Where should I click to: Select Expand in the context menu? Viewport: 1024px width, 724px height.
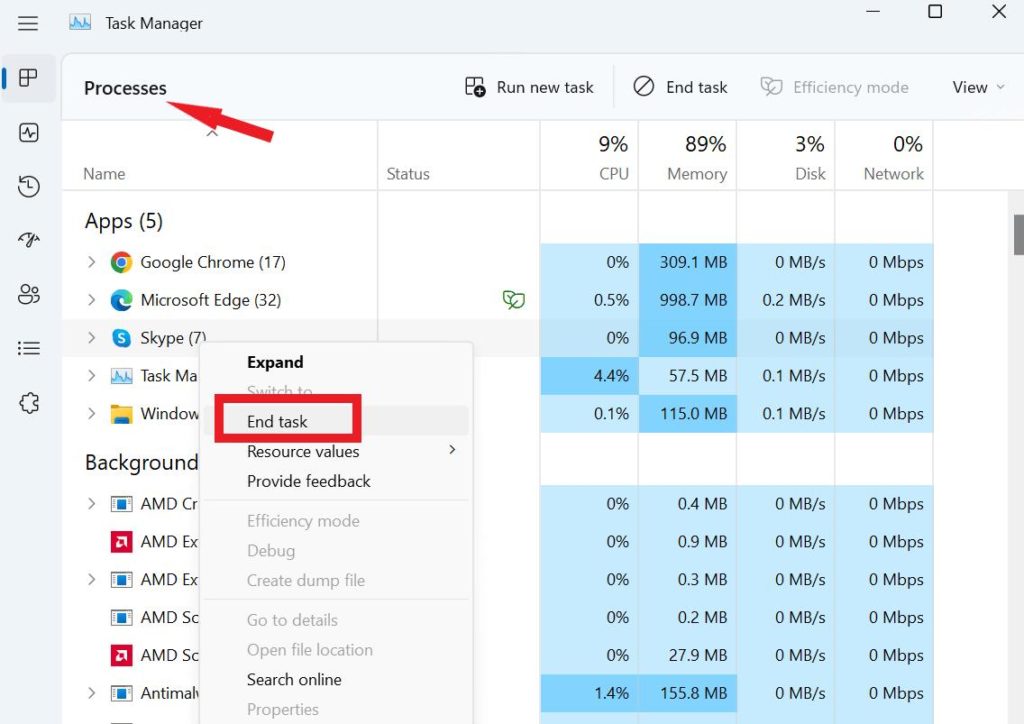[275, 362]
